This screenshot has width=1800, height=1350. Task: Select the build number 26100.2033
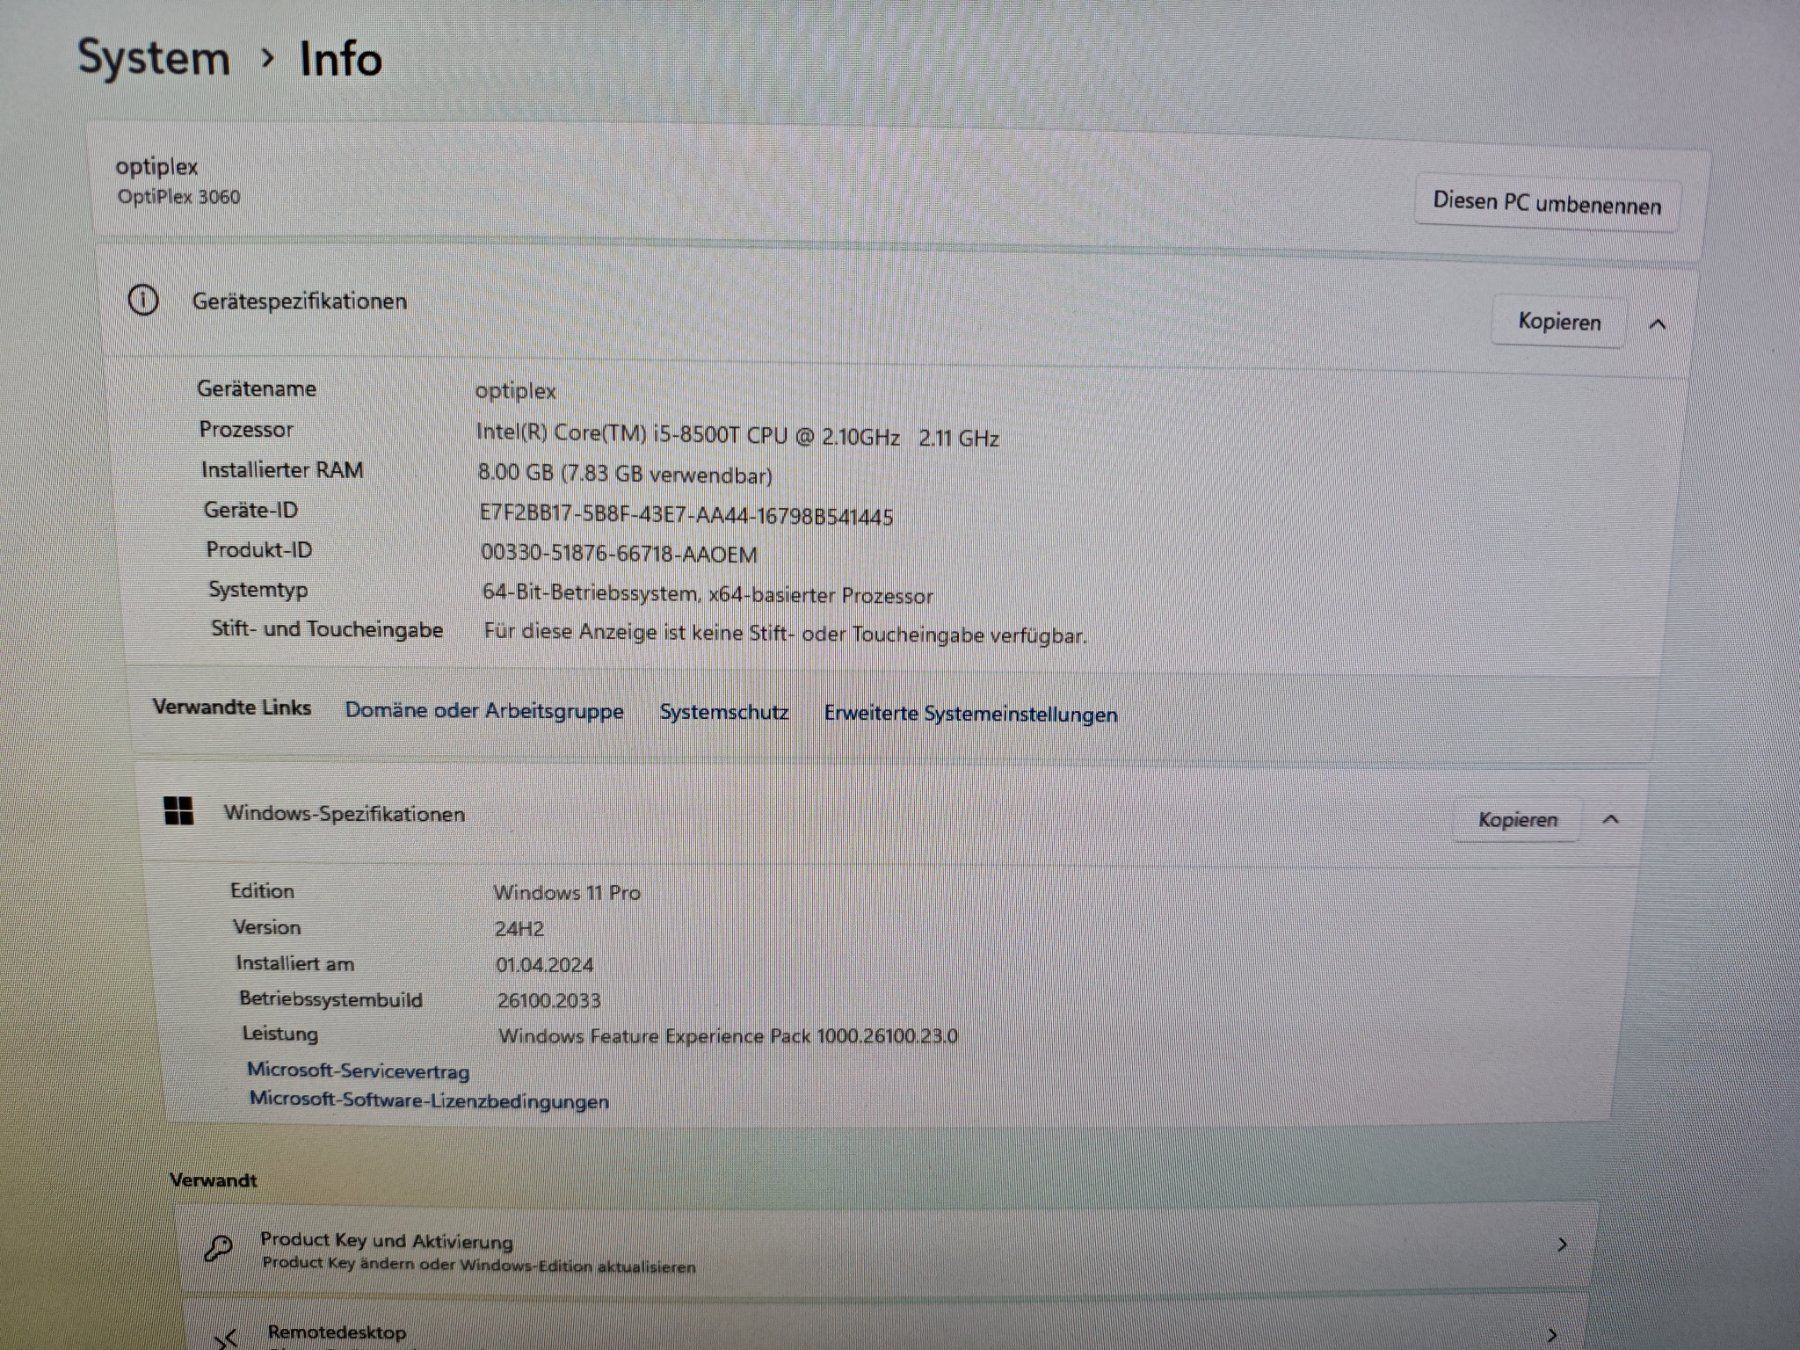pyautogui.click(x=549, y=1000)
